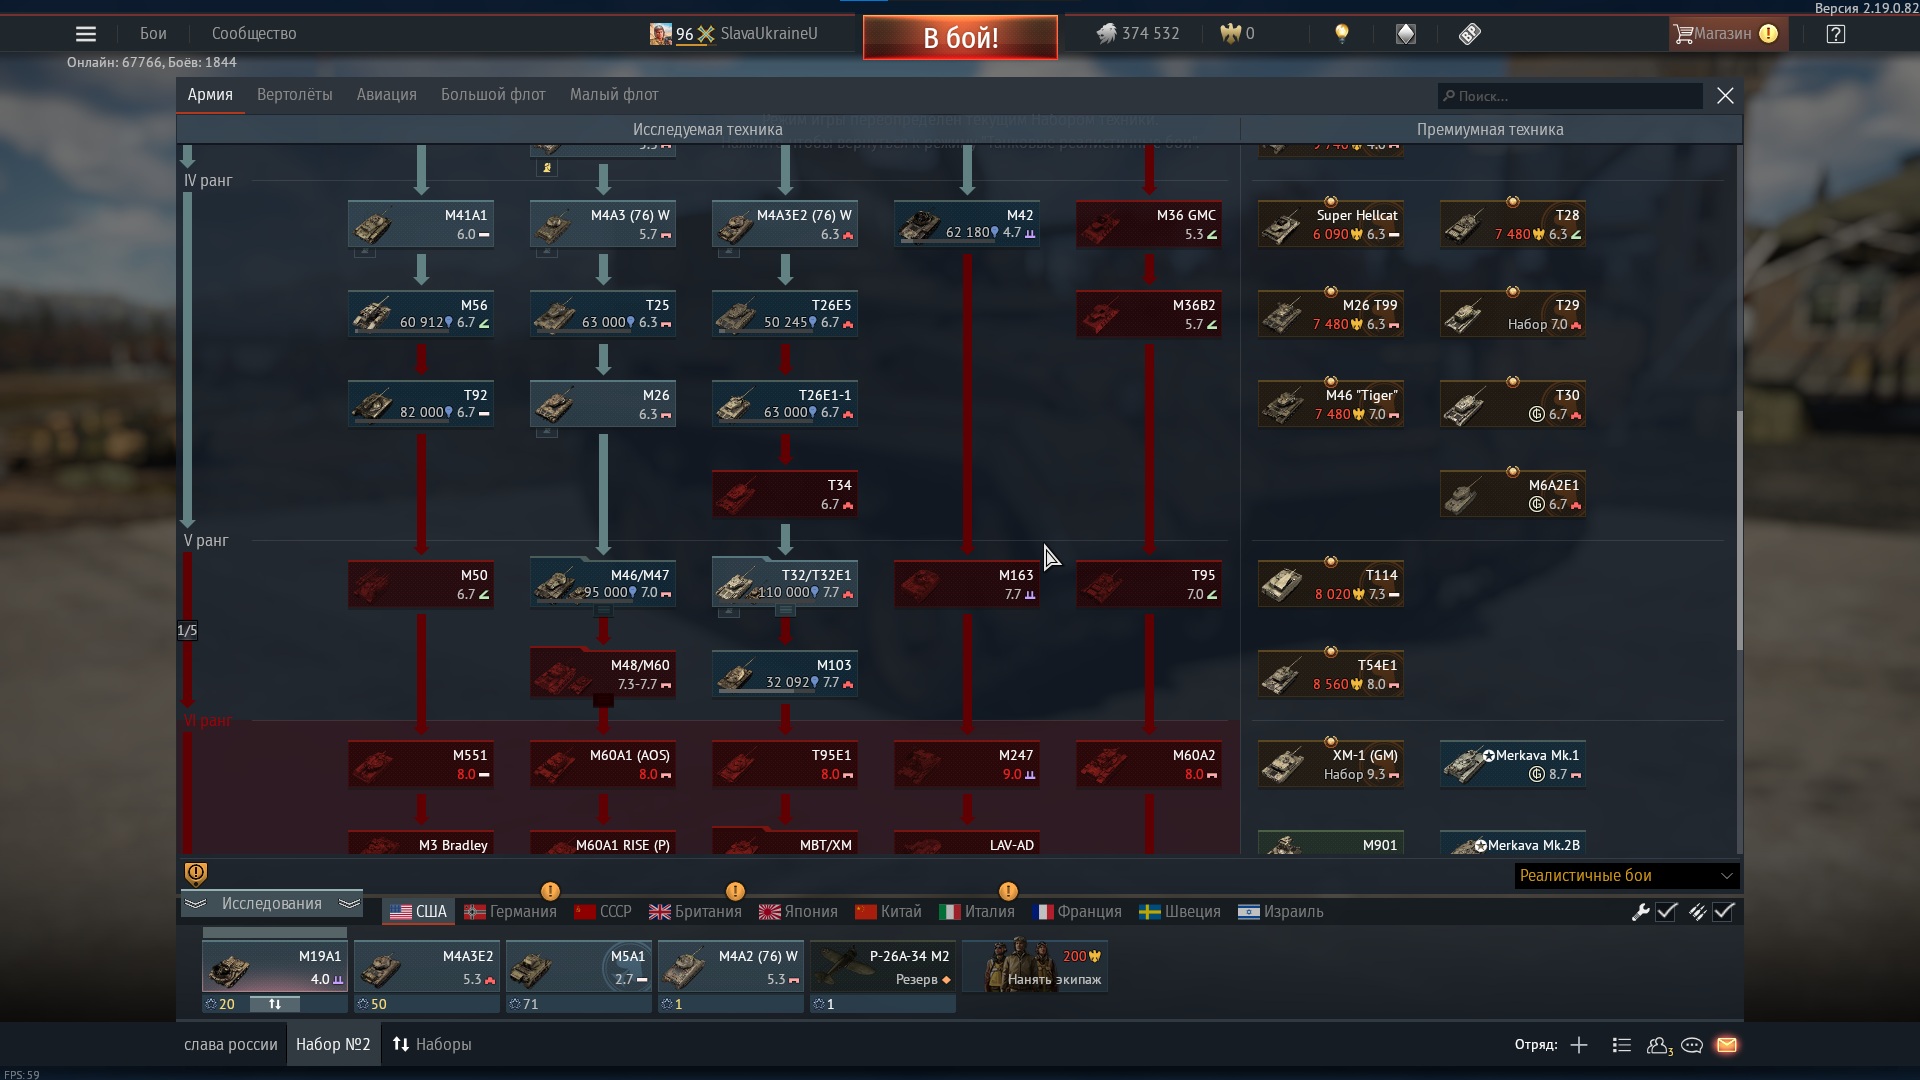Click the research tree vertical scrollbar
The image size is (1920, 1080).
(x=1739, y=530)
